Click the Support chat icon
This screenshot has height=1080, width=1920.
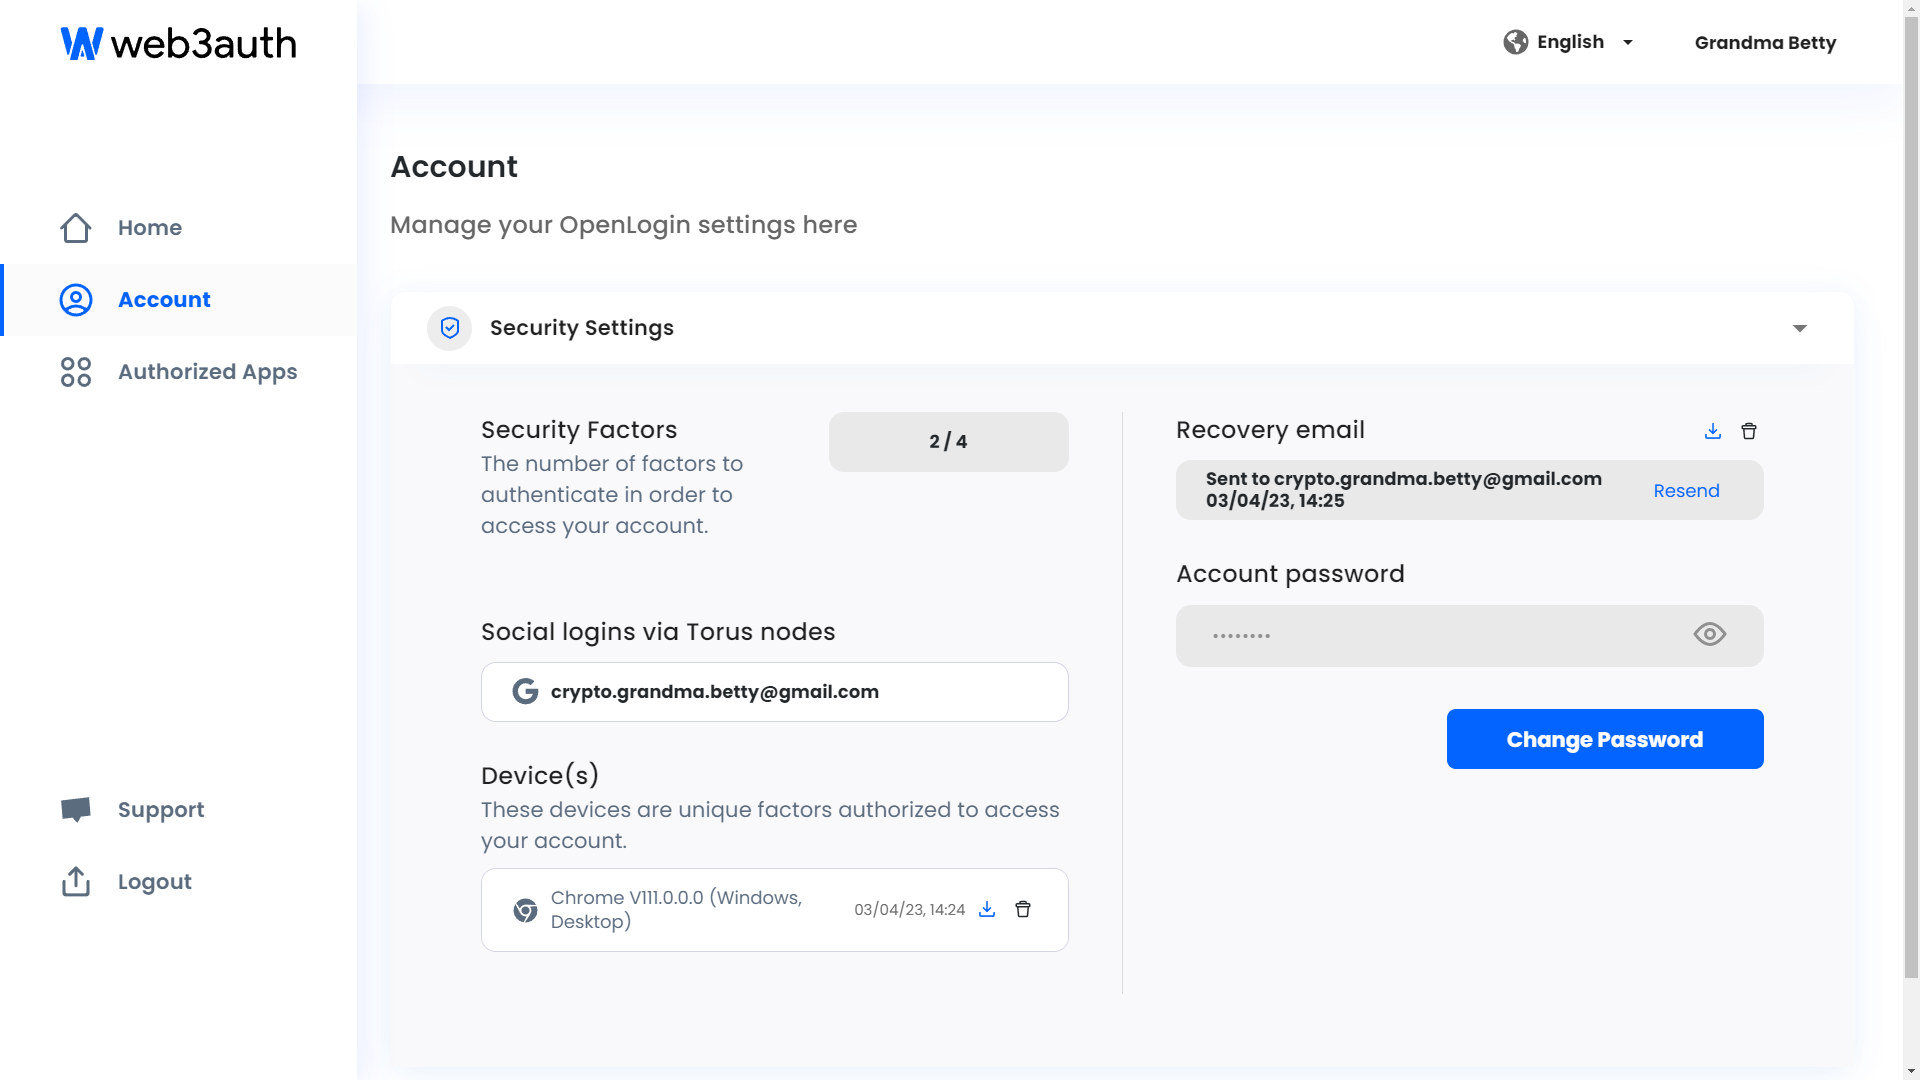click(76, 810)
